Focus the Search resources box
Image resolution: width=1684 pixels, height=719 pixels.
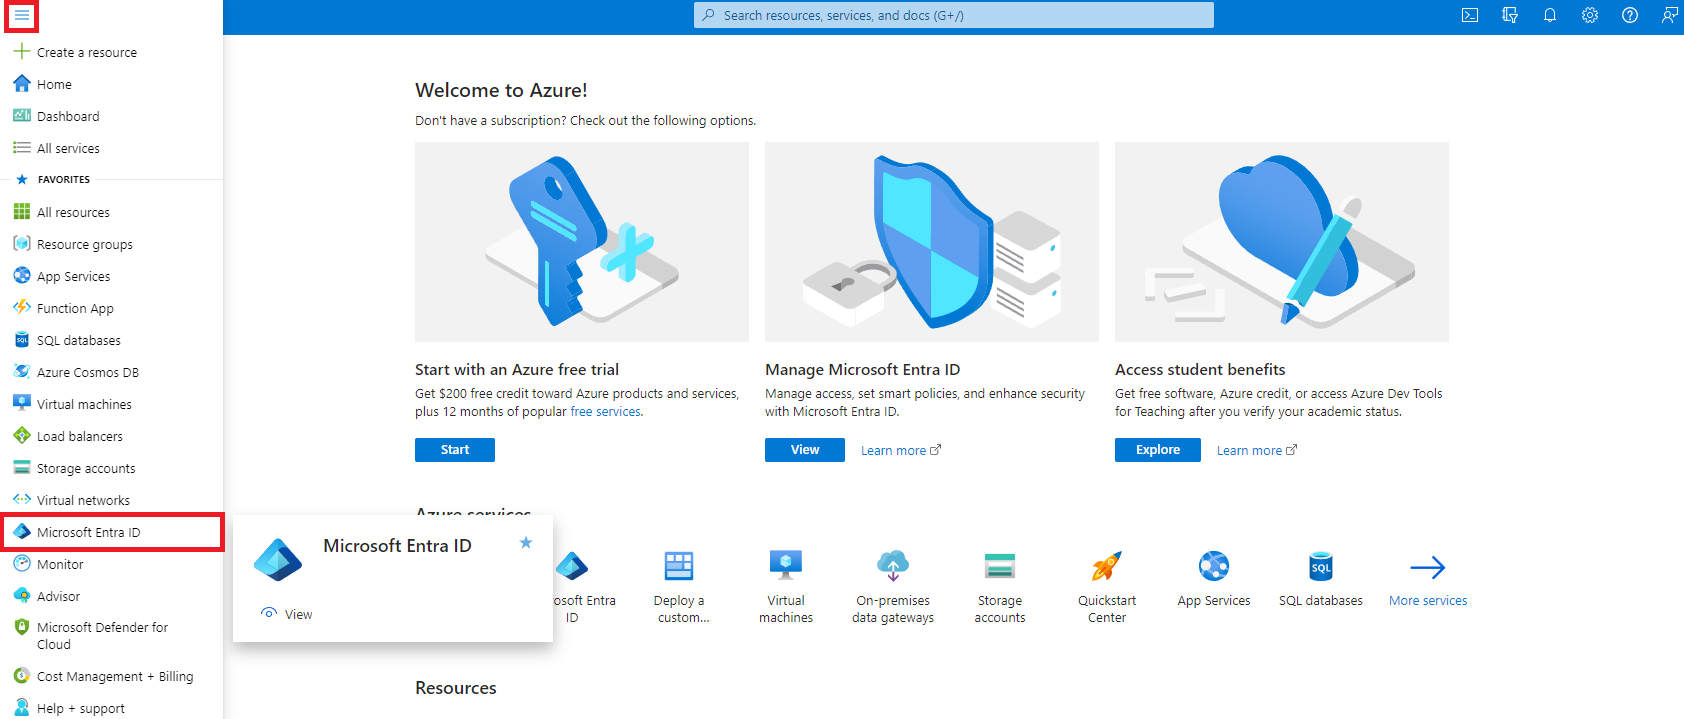tap(954, 15)
